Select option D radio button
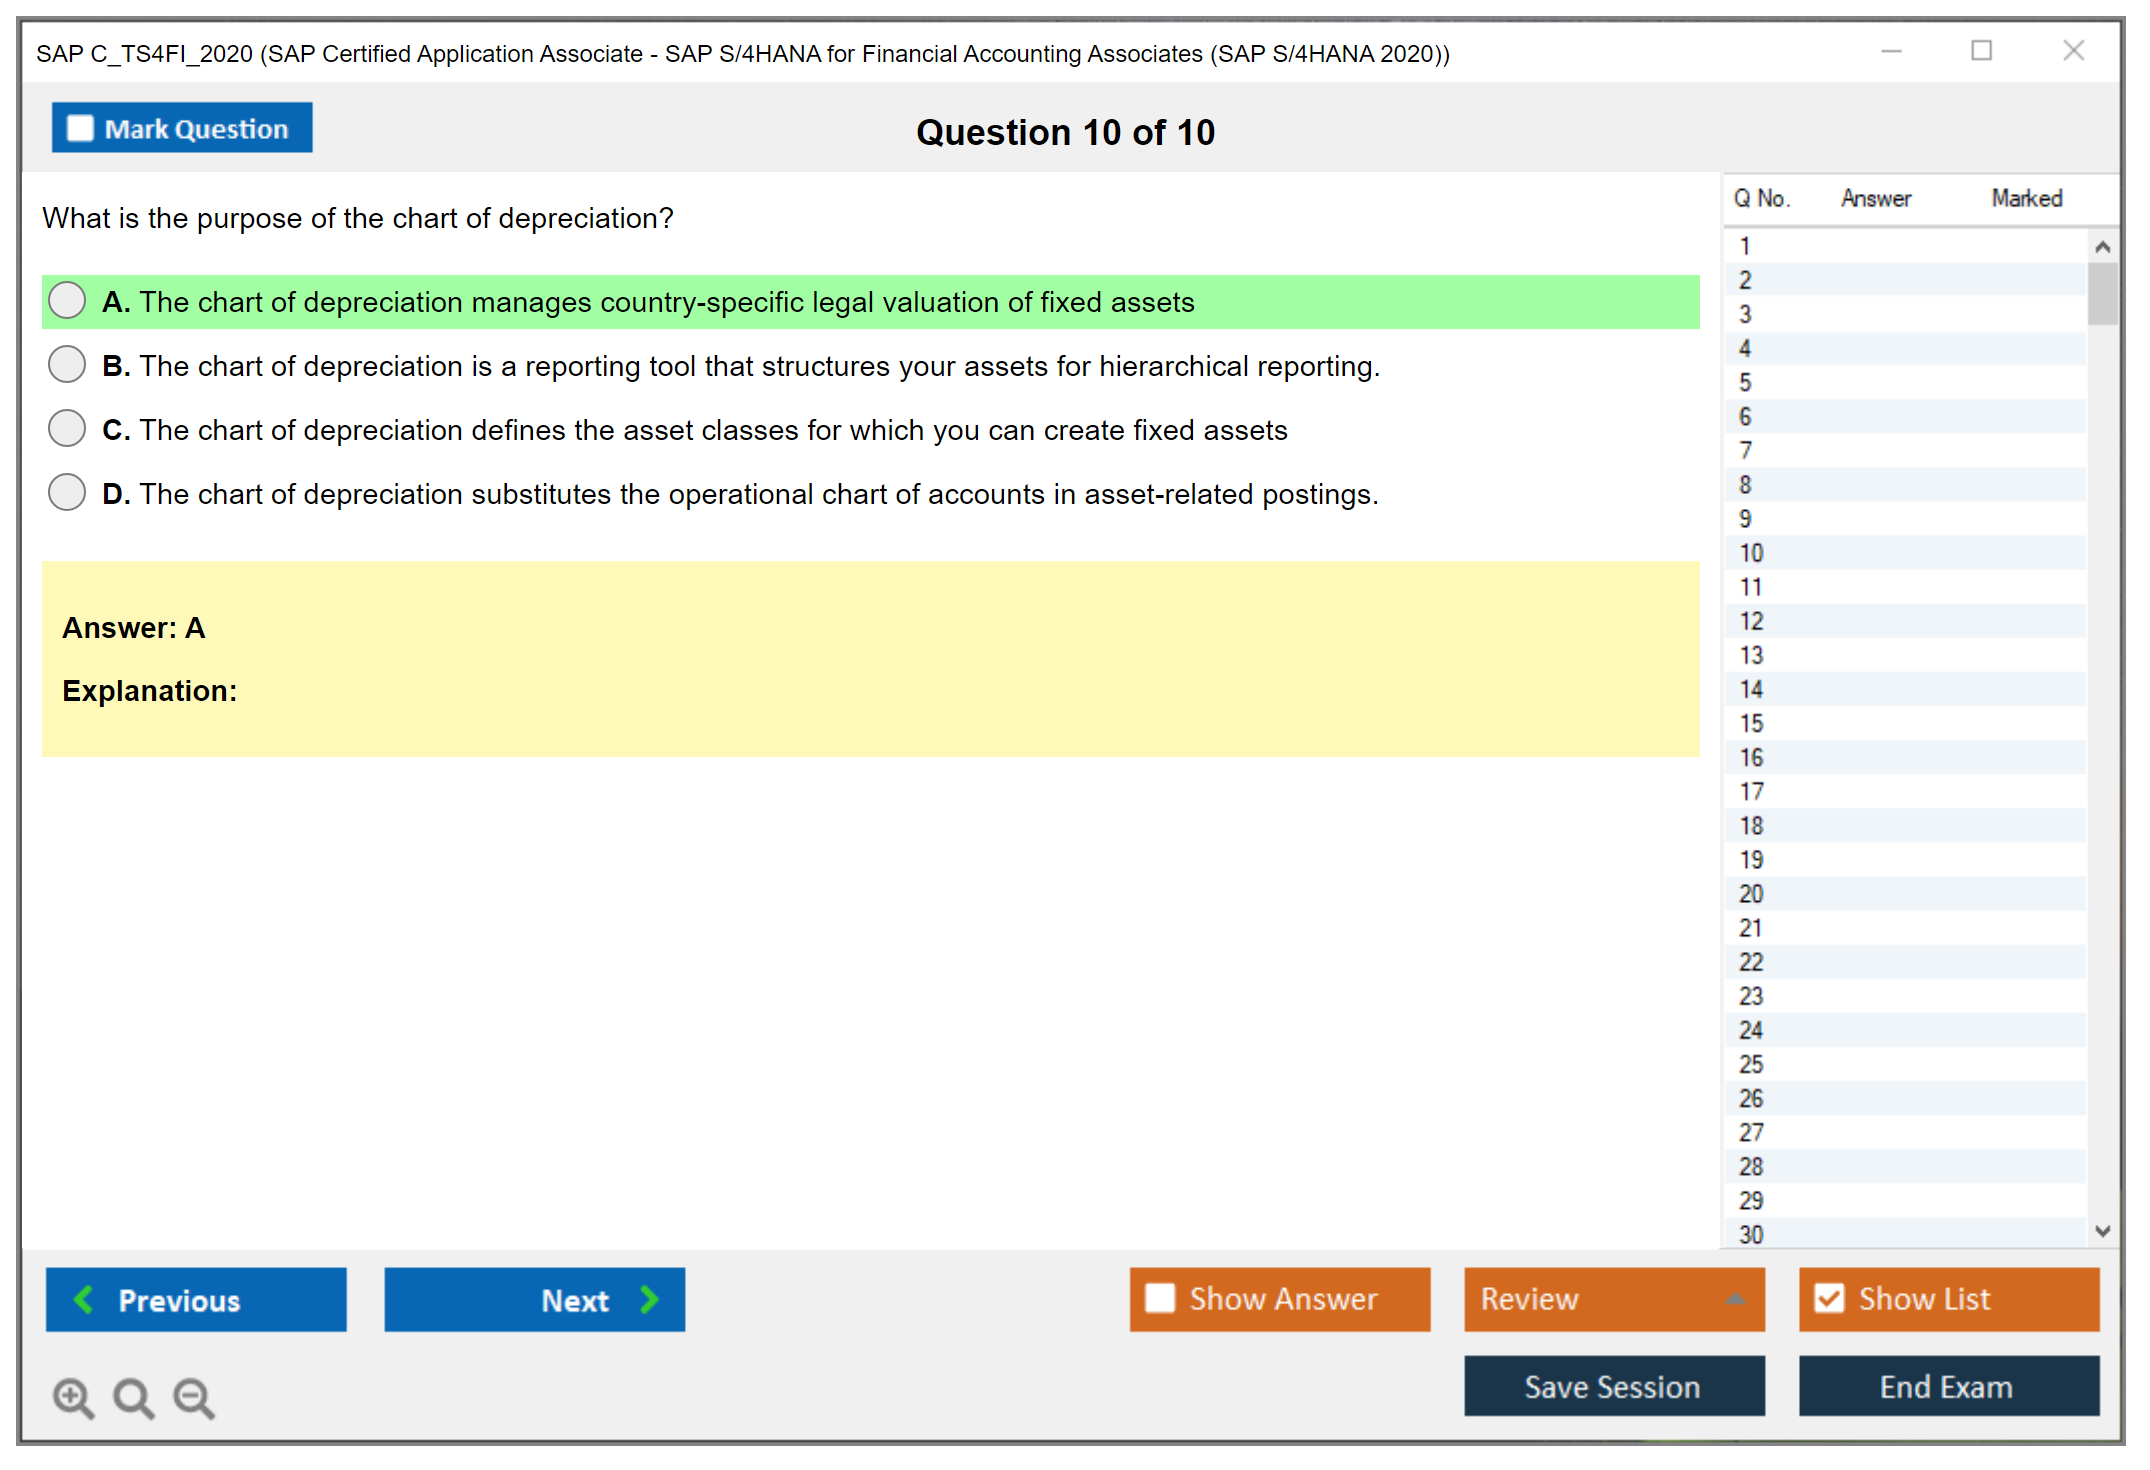 pyautogui.click(x=67, y=492)
